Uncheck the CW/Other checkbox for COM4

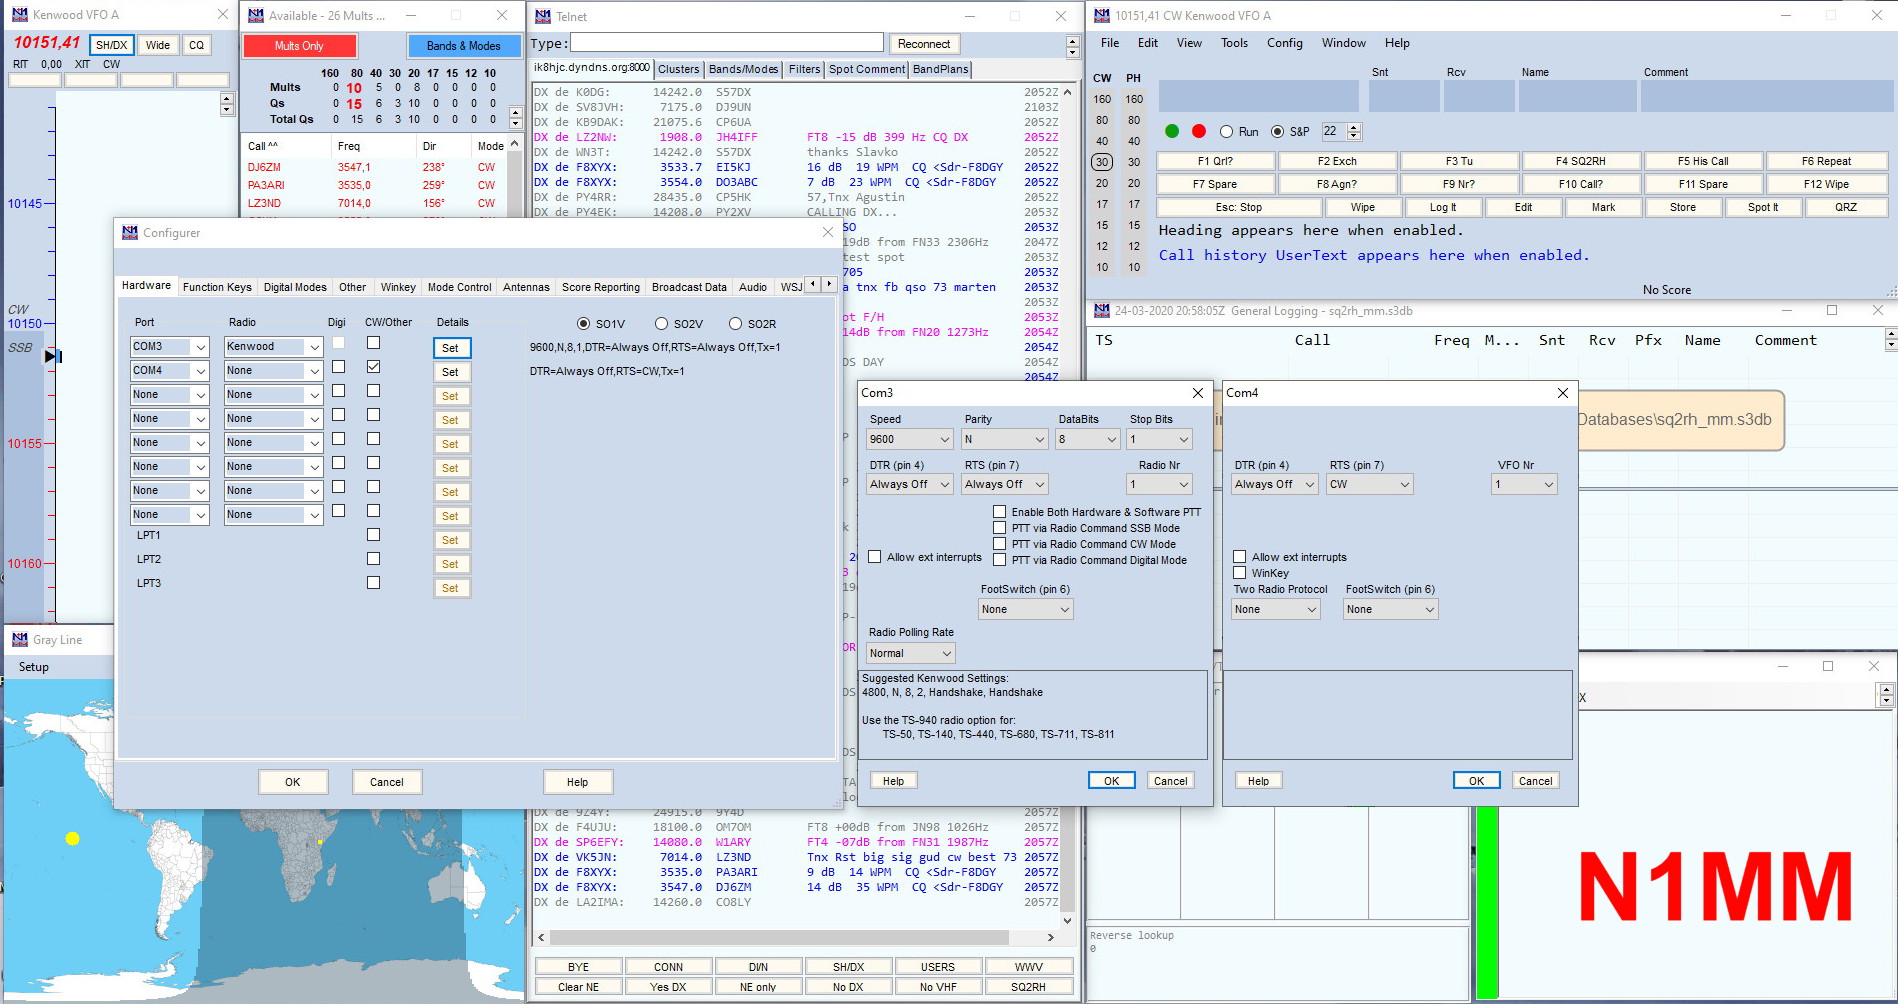[x=373, y=367]
